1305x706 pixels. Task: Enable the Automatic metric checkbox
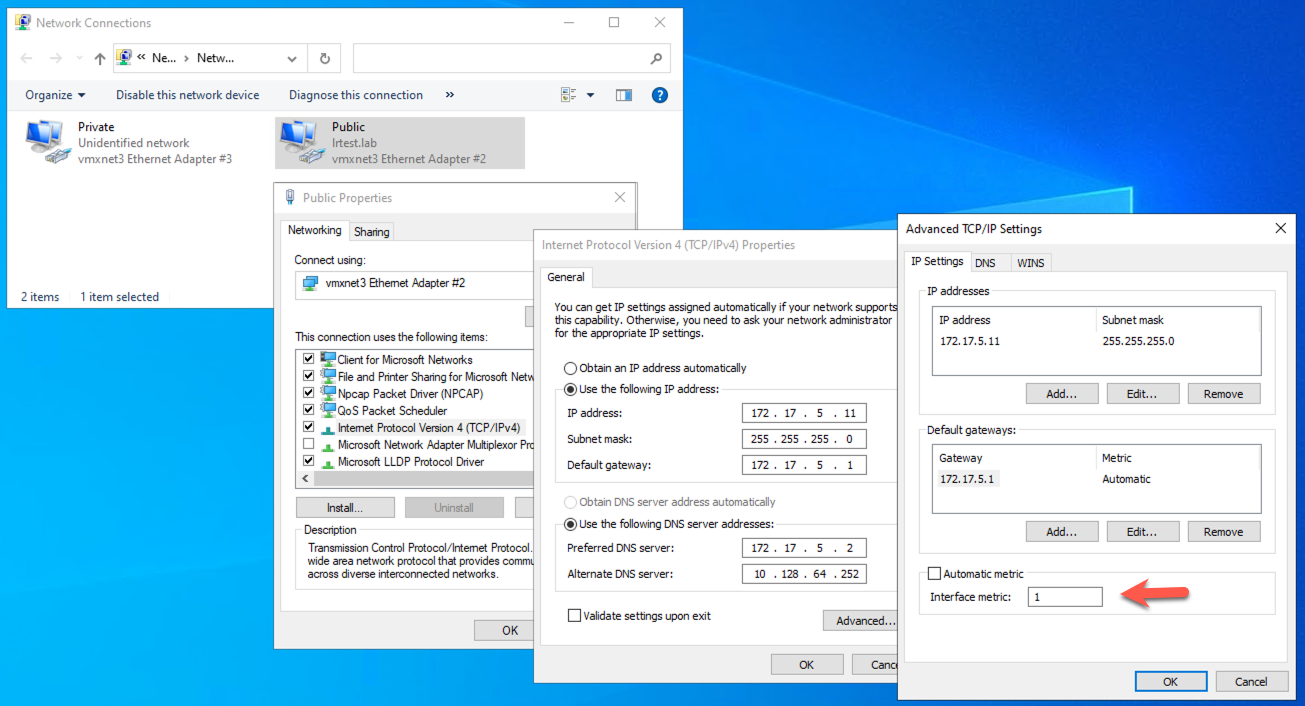coord(935,574)
